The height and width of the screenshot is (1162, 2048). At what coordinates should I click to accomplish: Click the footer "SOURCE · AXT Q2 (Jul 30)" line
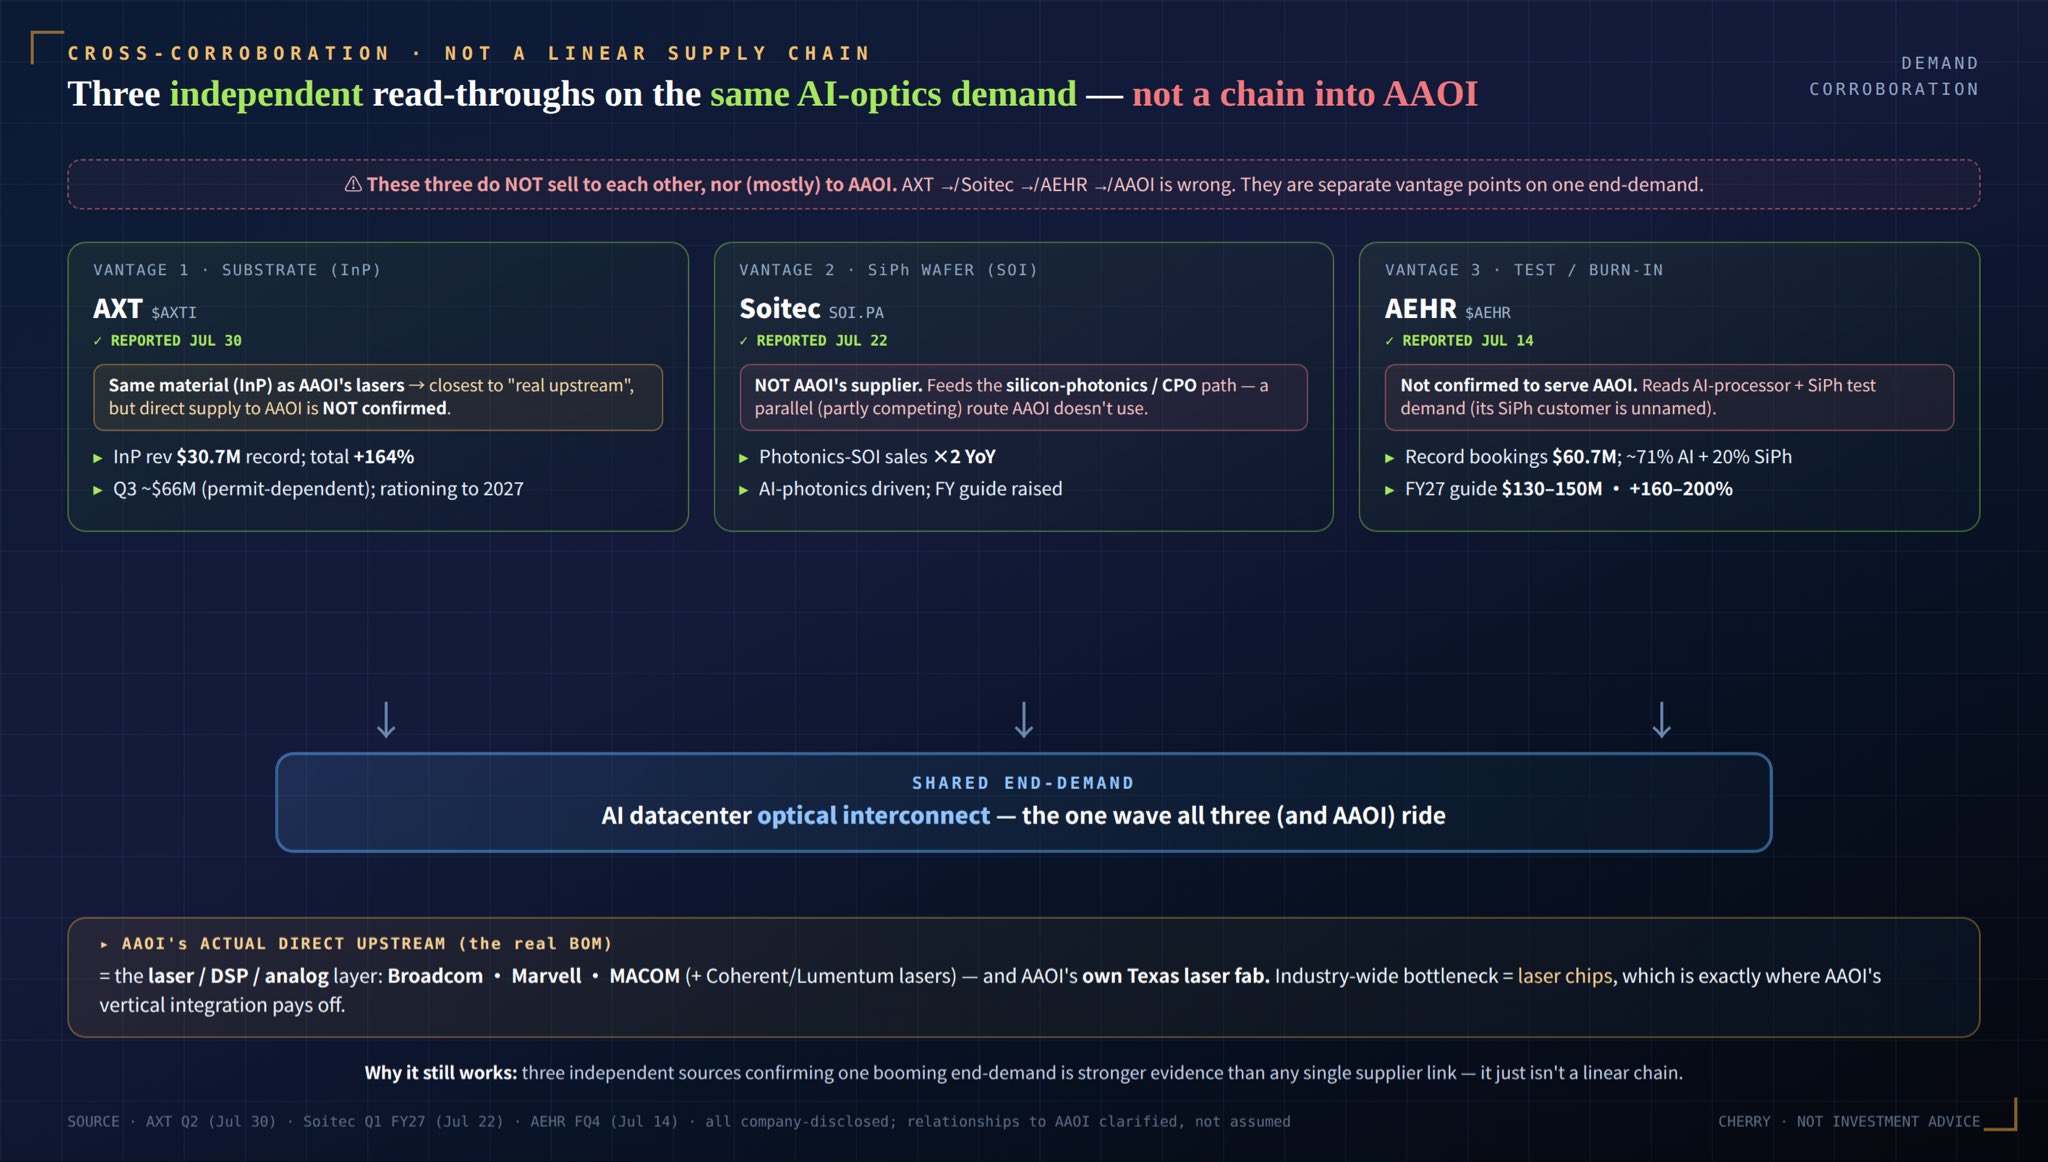pos(679,1122)
